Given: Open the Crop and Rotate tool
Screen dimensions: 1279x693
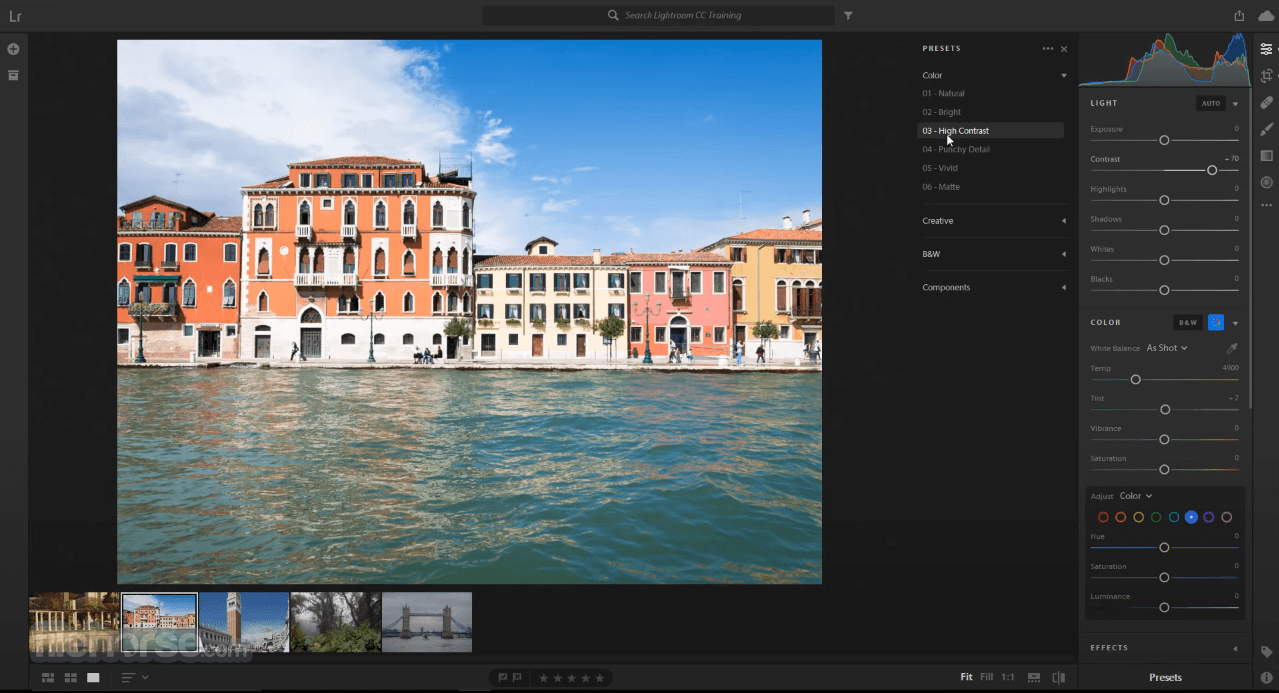Looking at the screenshot, I should click(1266, 76).
